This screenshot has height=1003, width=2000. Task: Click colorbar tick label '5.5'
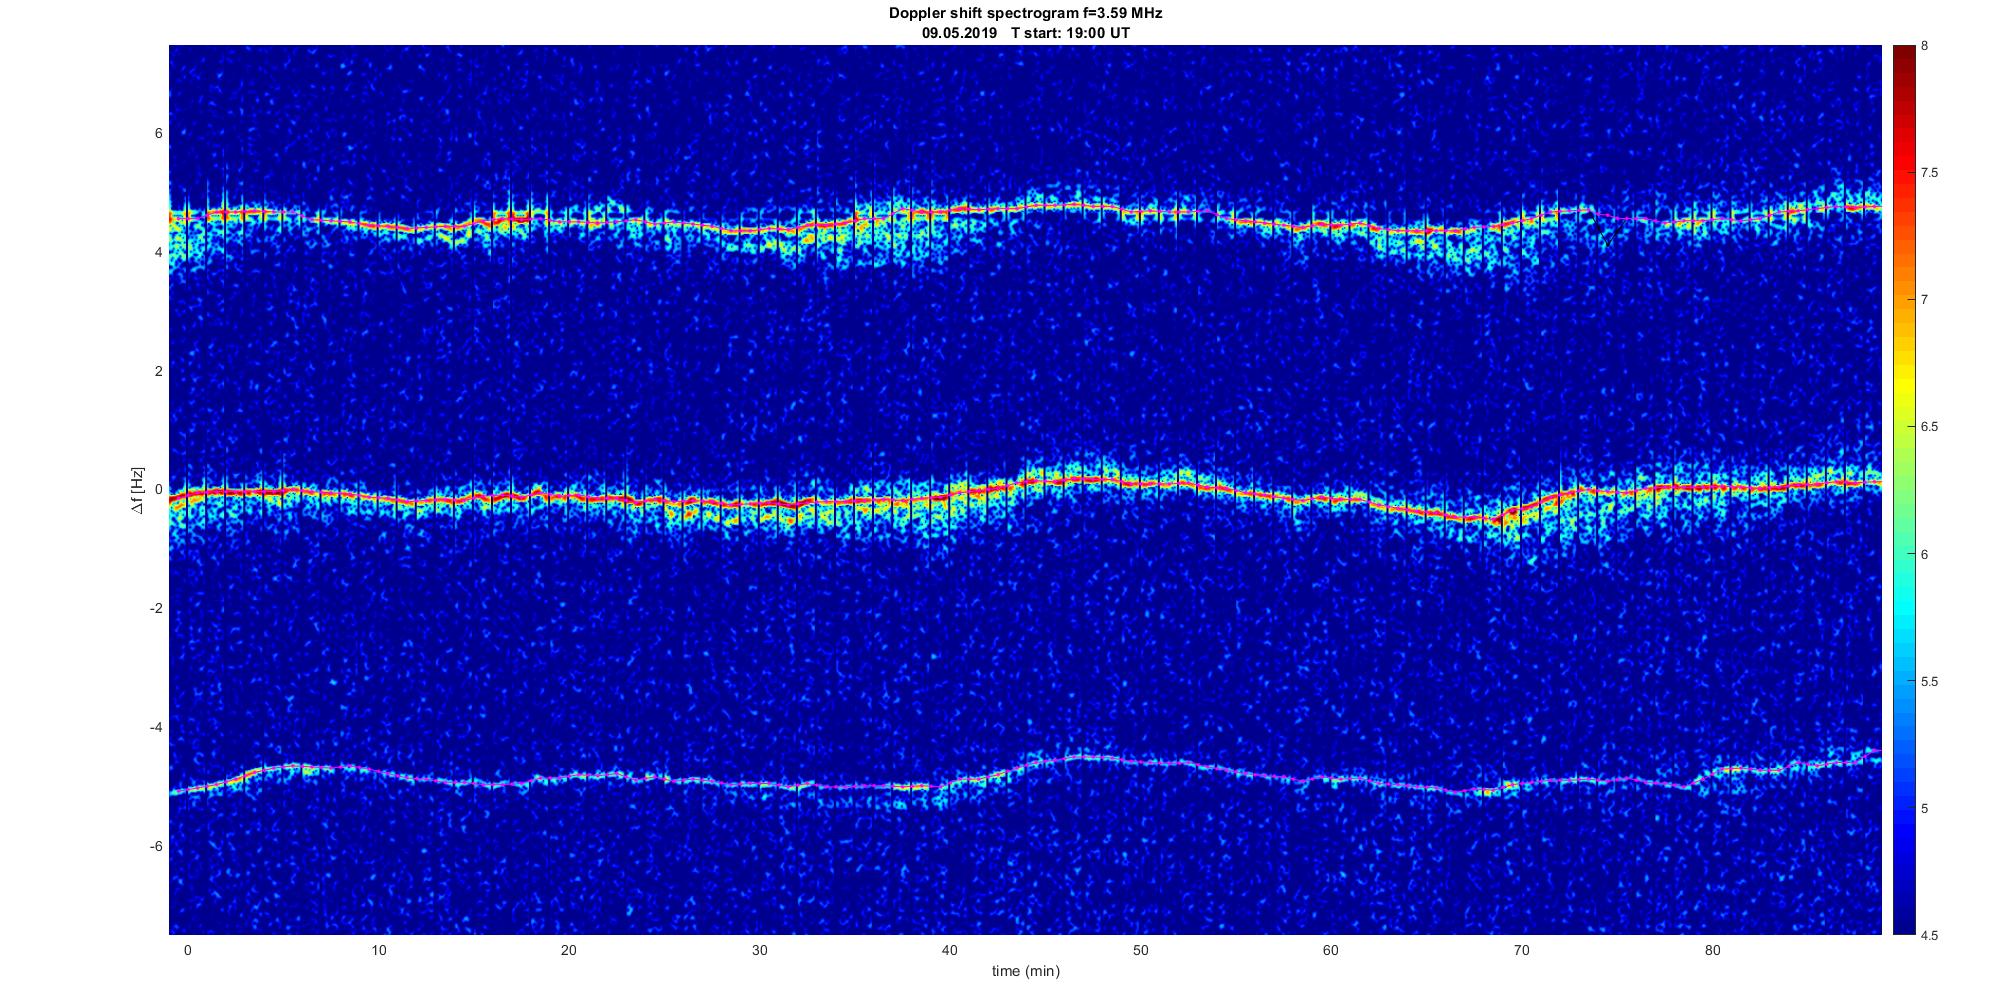click(1929, 682)
